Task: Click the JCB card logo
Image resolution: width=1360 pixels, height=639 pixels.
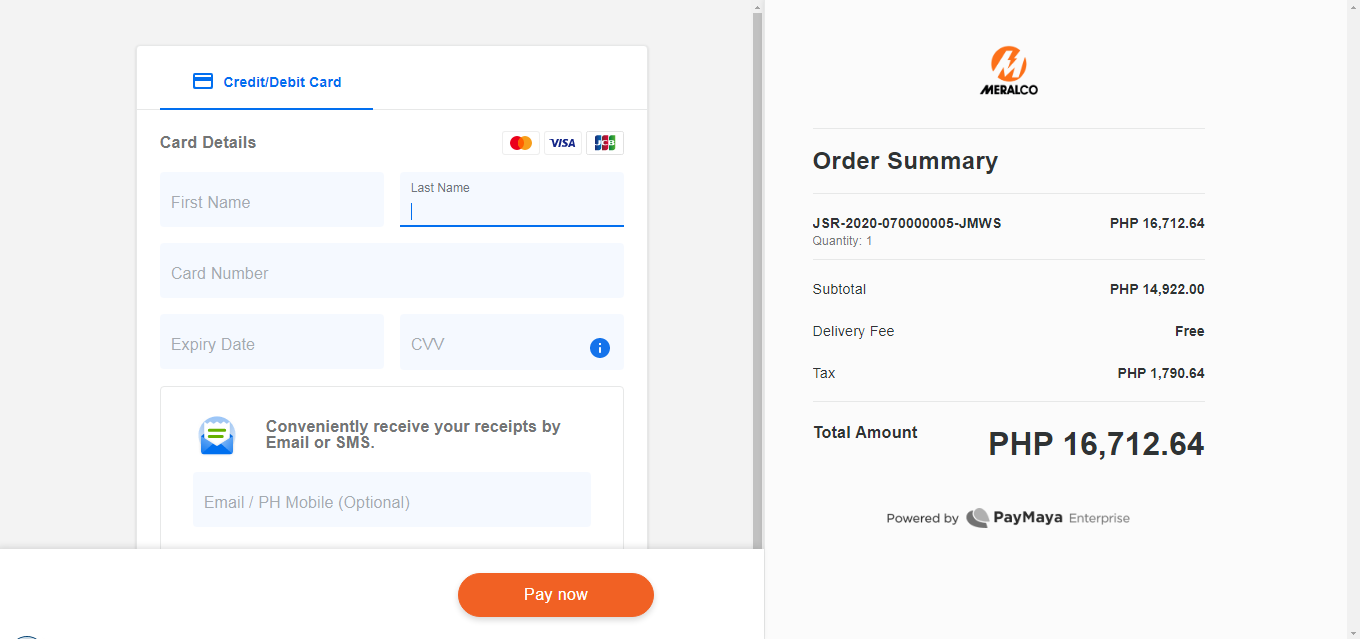Action: point(605,143)
